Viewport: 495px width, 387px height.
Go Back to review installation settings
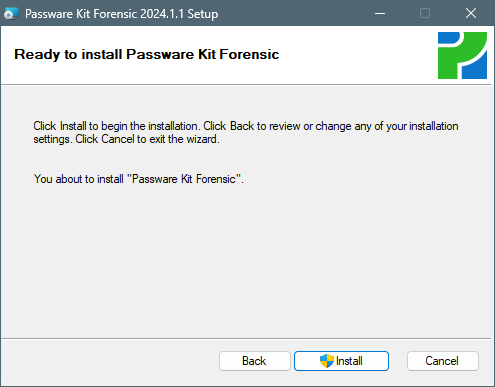[x=255, y=361]
